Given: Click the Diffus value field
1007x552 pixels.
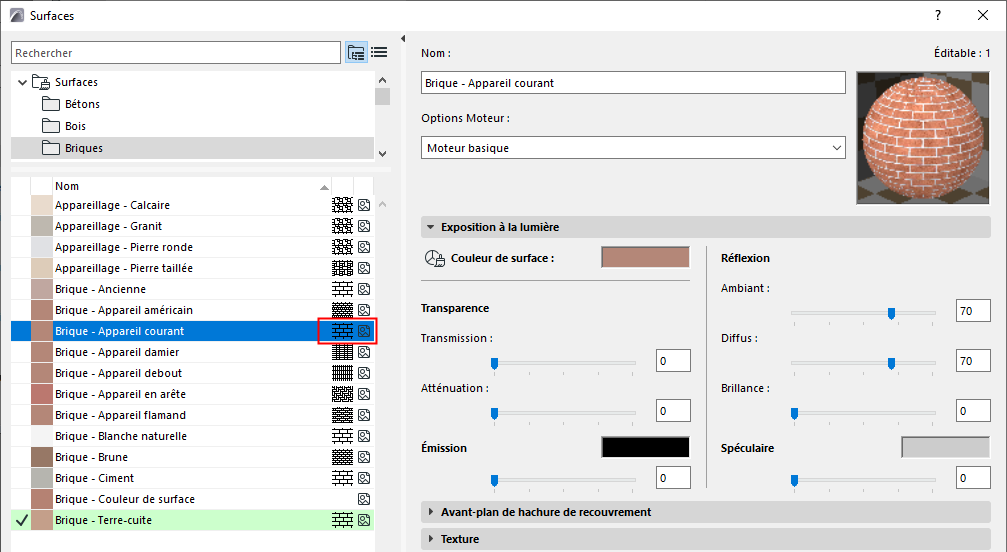Looking at the screenshot, I should (x=973, y=361).
